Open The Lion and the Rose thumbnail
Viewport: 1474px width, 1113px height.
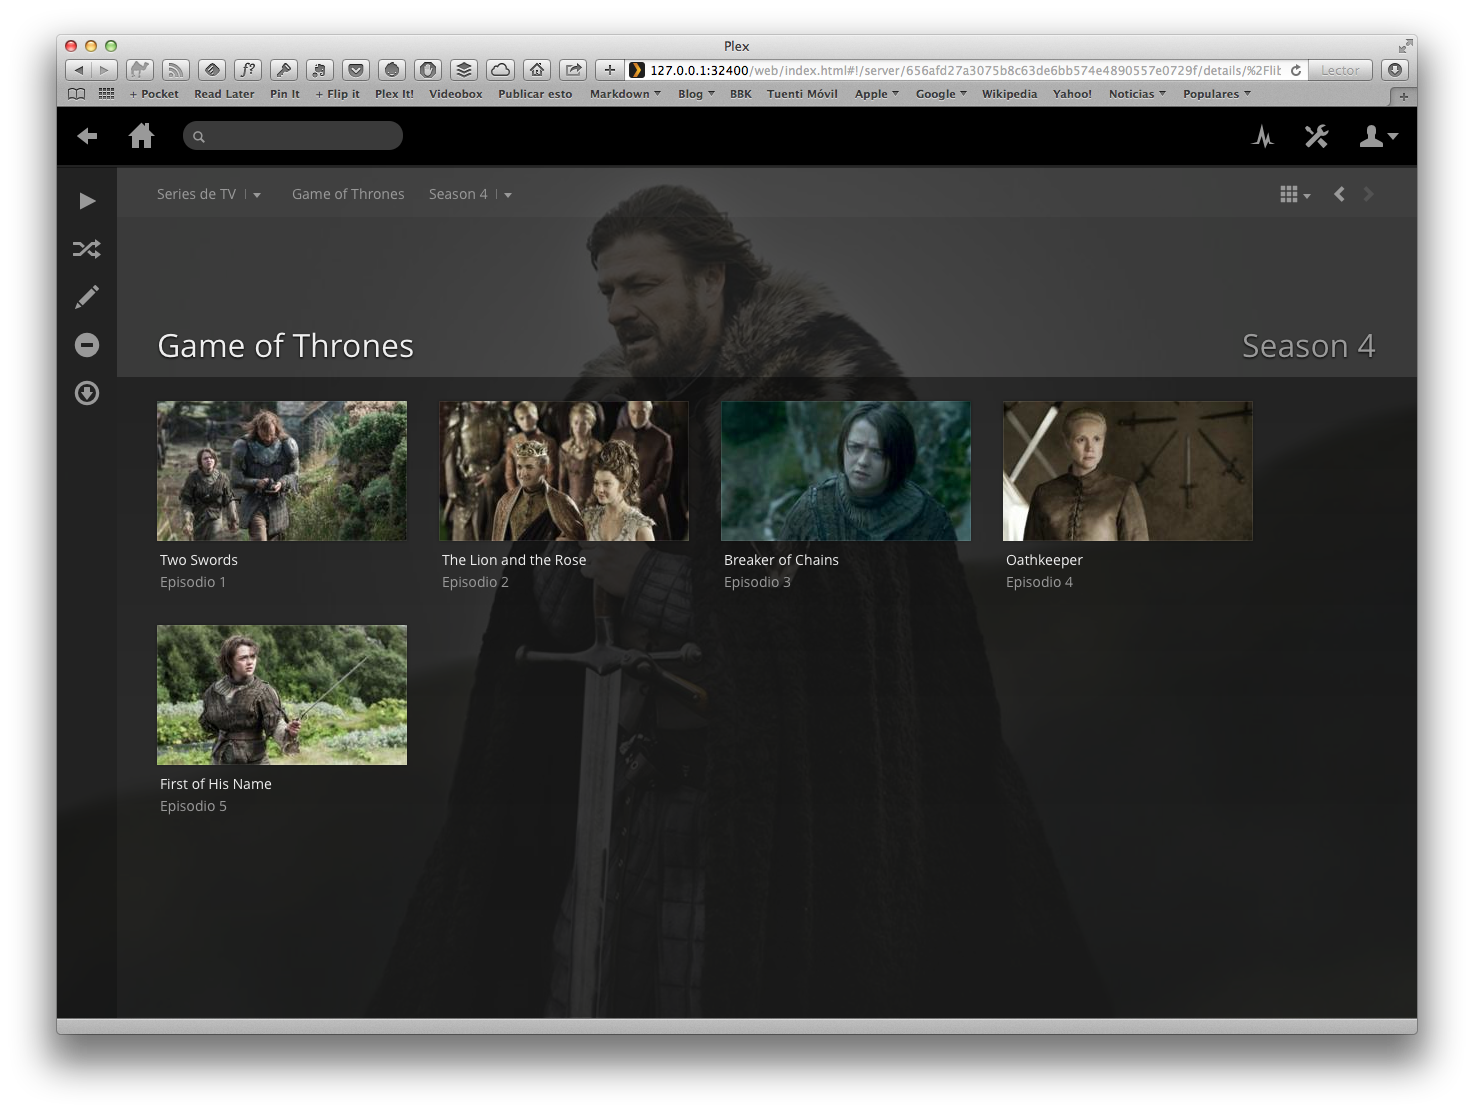[564, 471]
